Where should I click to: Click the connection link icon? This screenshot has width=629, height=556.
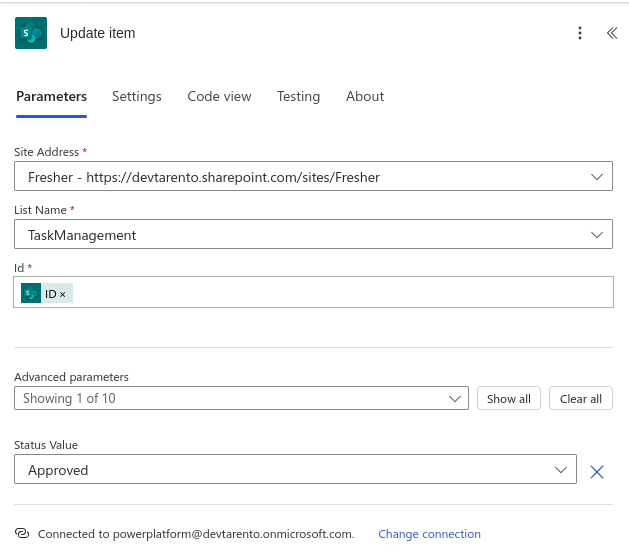pos(22,534)
